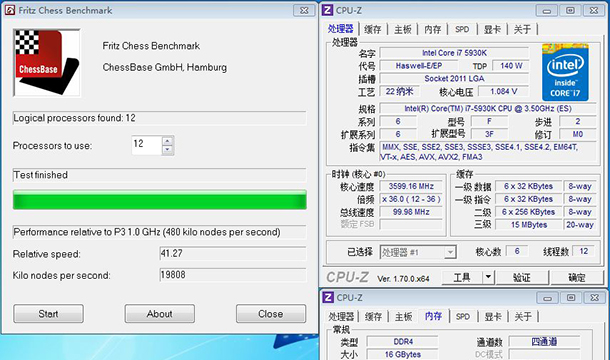Start the Fritz chess benchmark

48,314
